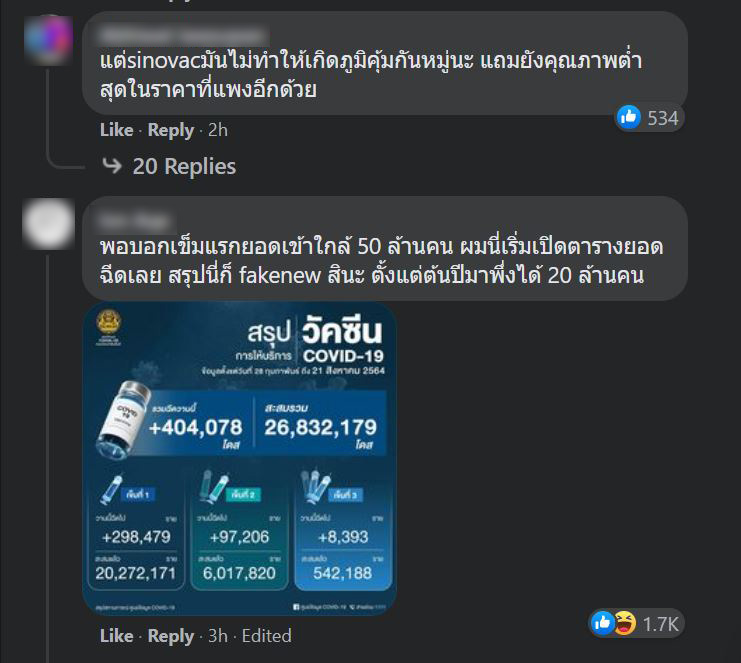Click the vaccine vial image in infographic
The image size is (741, 663).
pyautogui.click(x=124, y=420)
